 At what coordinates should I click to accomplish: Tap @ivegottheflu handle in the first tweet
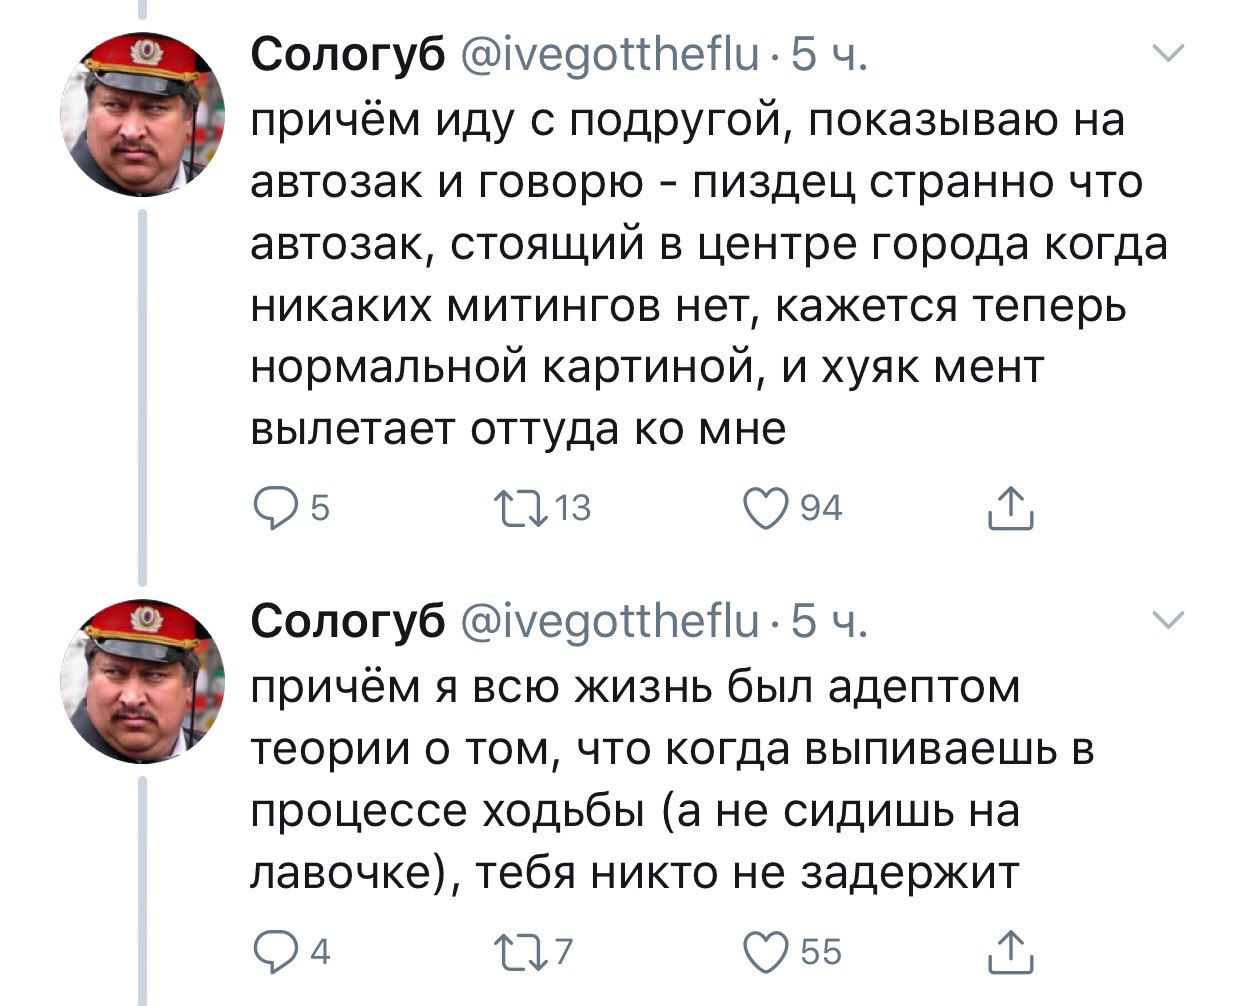point(610,56)
